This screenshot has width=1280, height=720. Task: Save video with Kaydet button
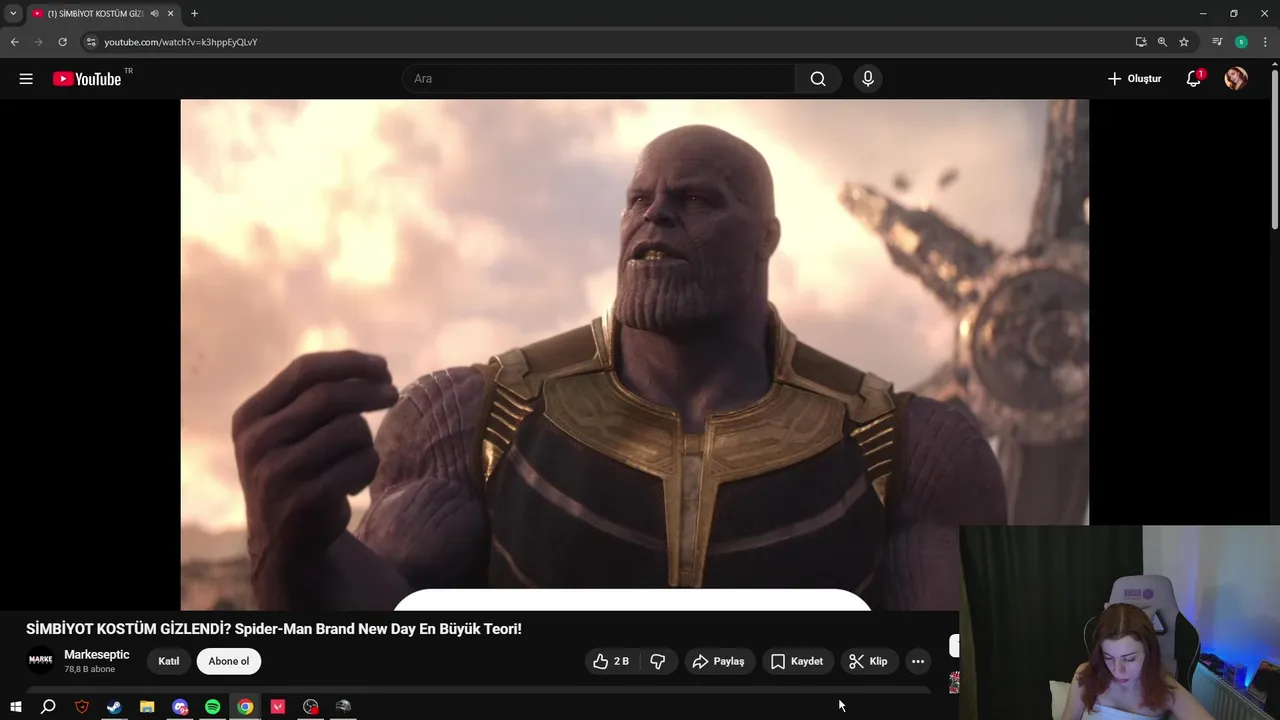click(797, 661)
